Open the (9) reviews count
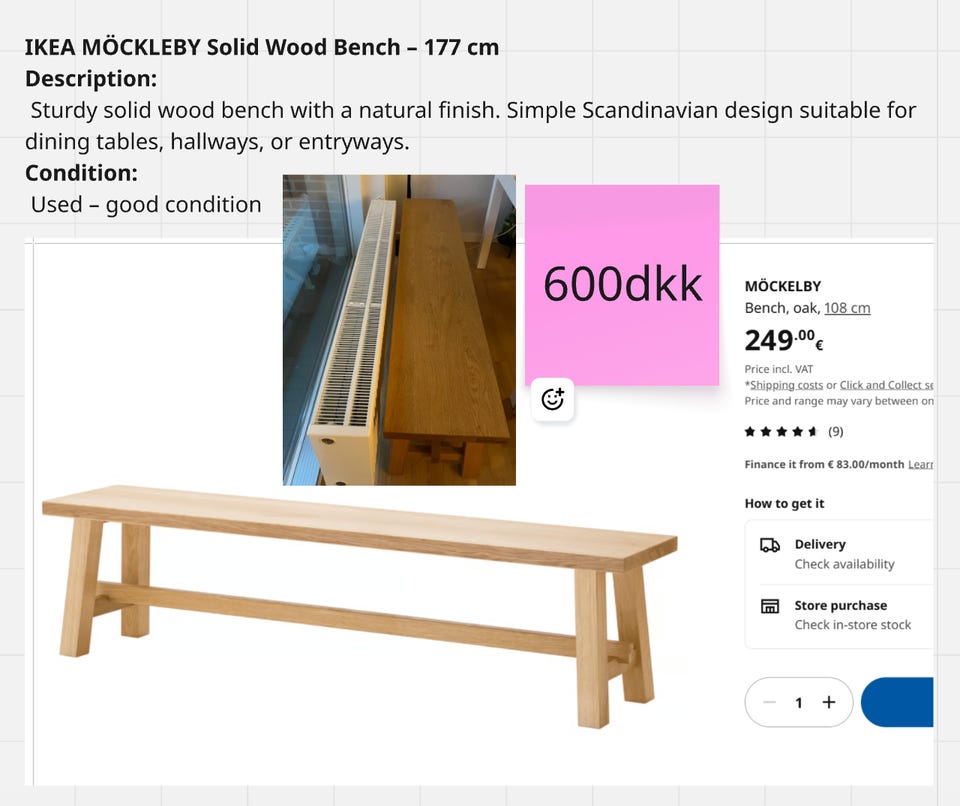This screenshot has width=960, height=806. [835, 432]
